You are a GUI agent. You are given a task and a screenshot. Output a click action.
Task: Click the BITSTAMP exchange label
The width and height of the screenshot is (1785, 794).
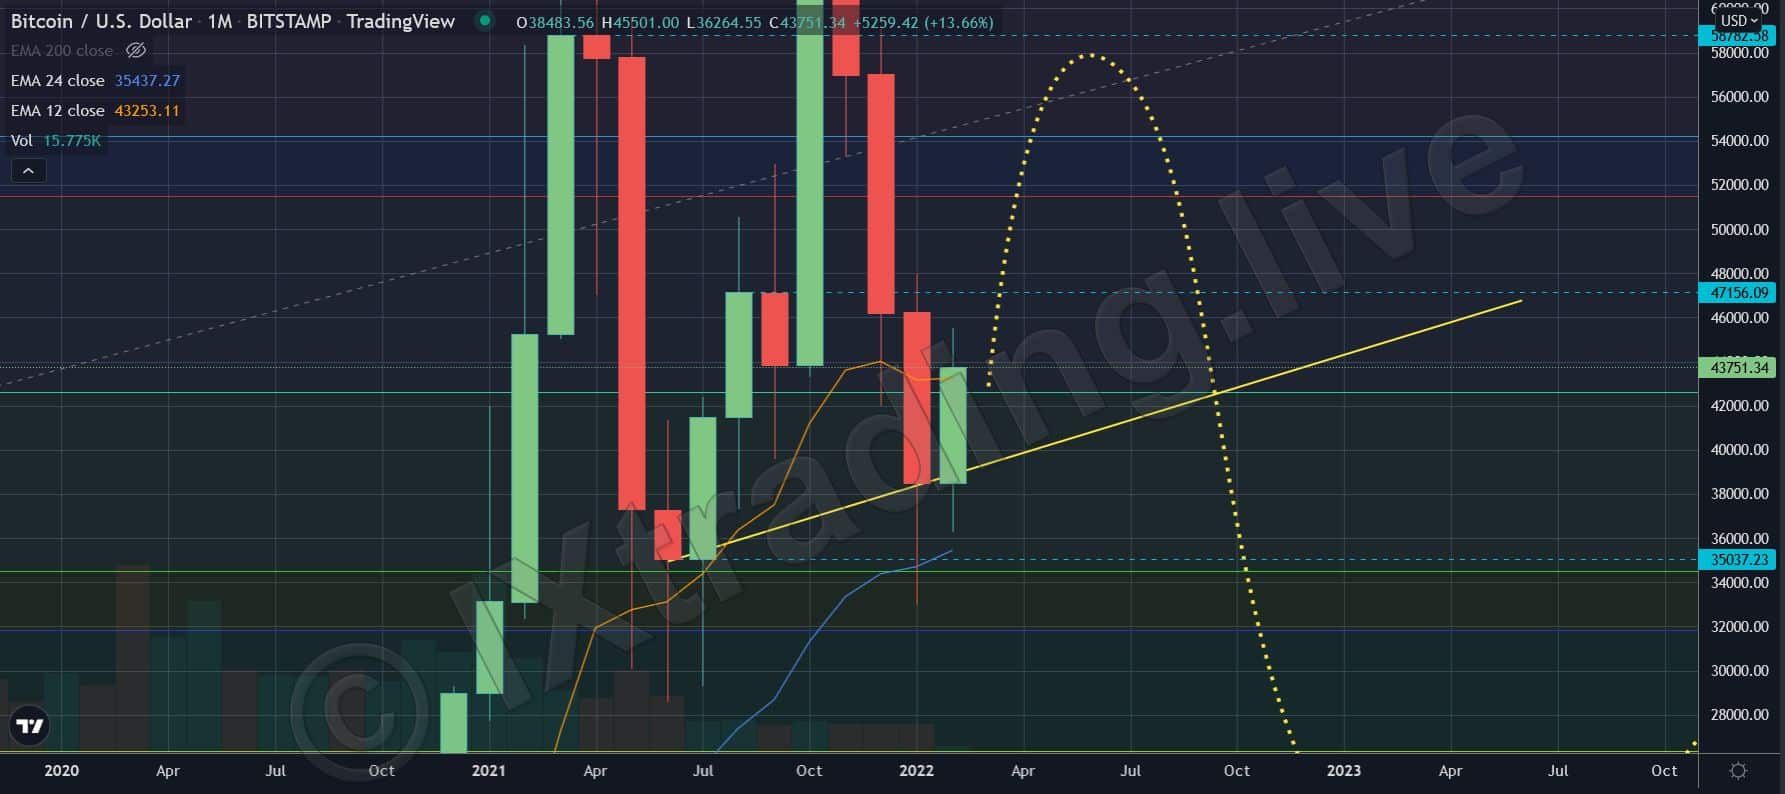(289, 21)
